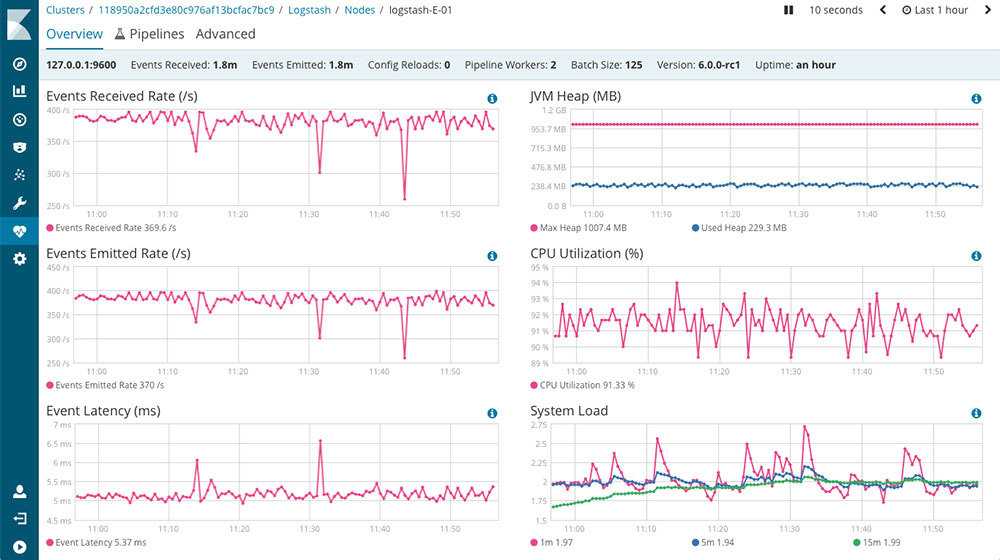1000x560 pixels.
Task: Toggle the 1m load legend series
Action: [x=552, y=543]
